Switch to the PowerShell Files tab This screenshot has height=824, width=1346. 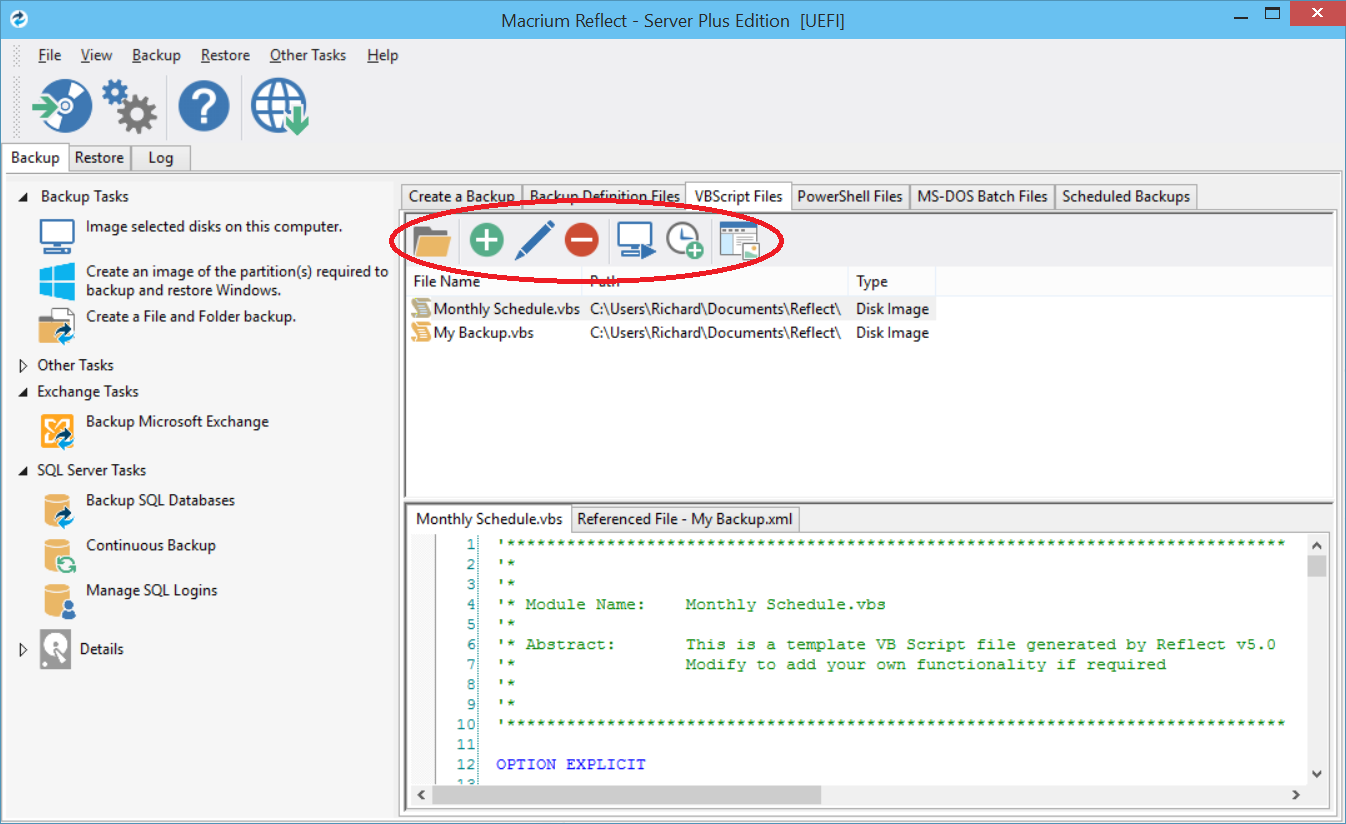[849, 196]
